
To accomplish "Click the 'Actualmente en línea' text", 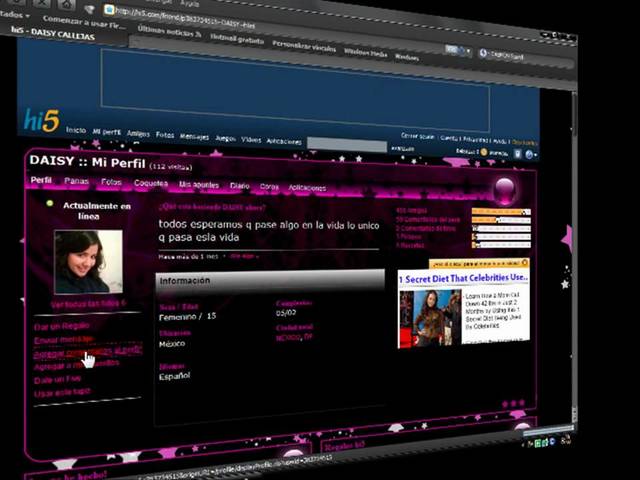I will pos(96,211).
